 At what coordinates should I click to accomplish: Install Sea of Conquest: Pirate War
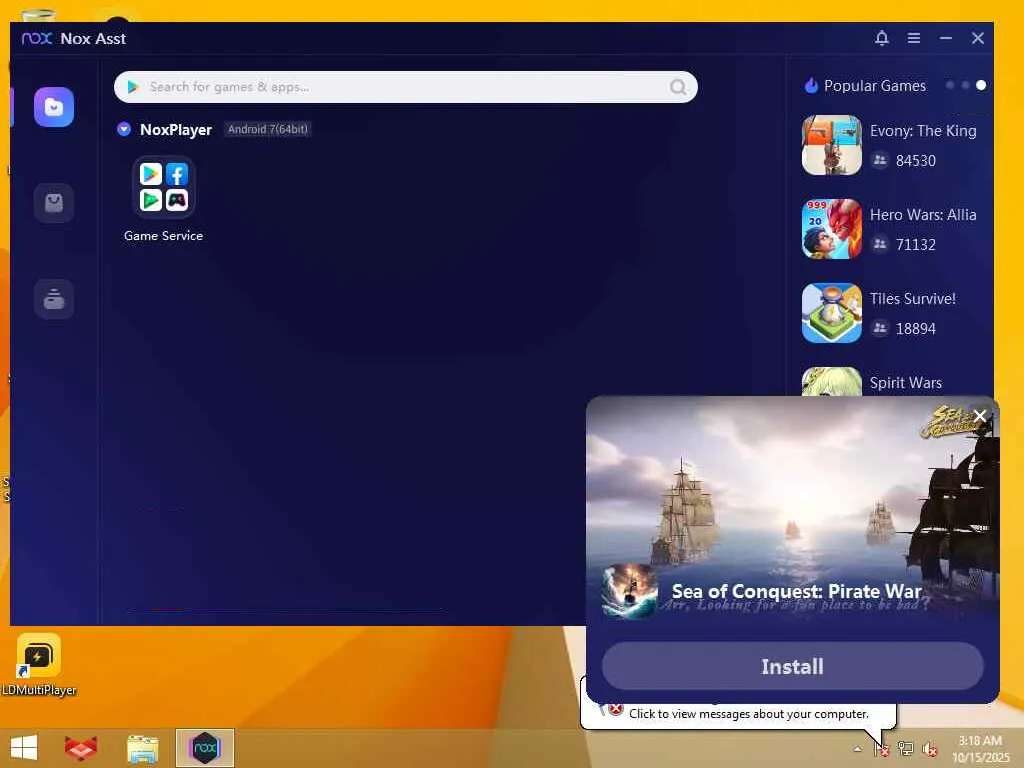click(x=792, y=666)
